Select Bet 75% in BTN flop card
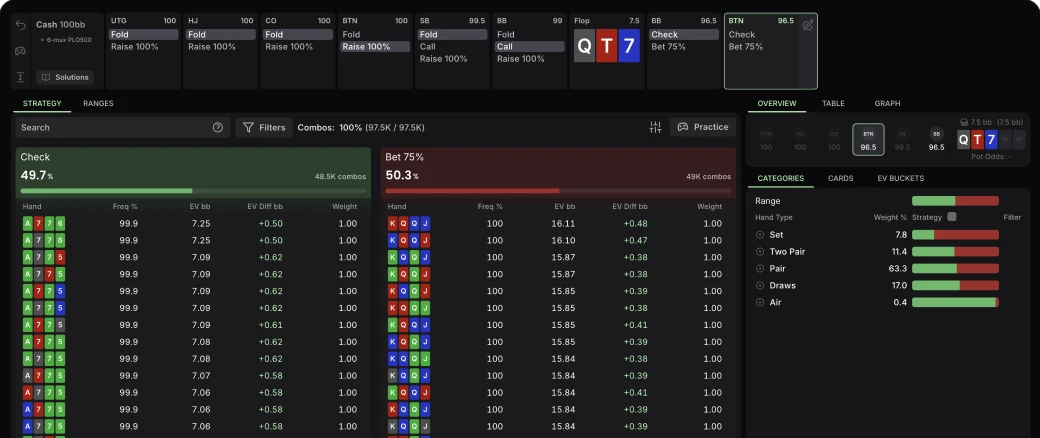The width and height of the screenshot is (1040, 438). [x=746, y=46]
